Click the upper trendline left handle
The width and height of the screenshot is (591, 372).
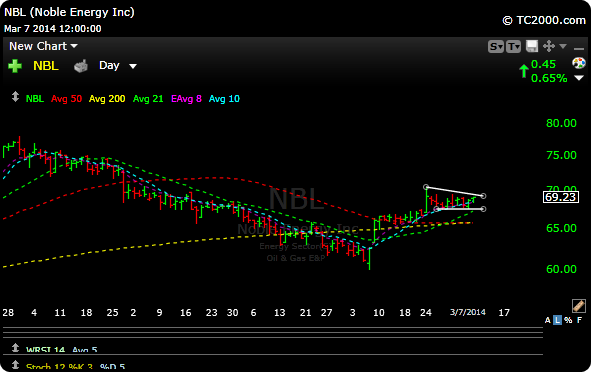tap(426, 187)
